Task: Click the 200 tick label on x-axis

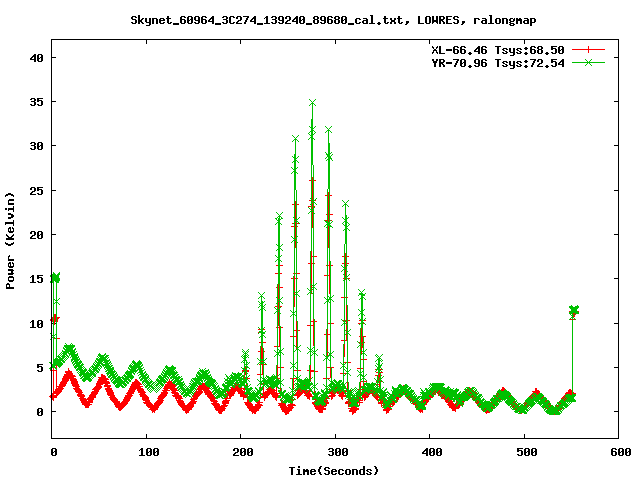Action: tap(241, 452)
